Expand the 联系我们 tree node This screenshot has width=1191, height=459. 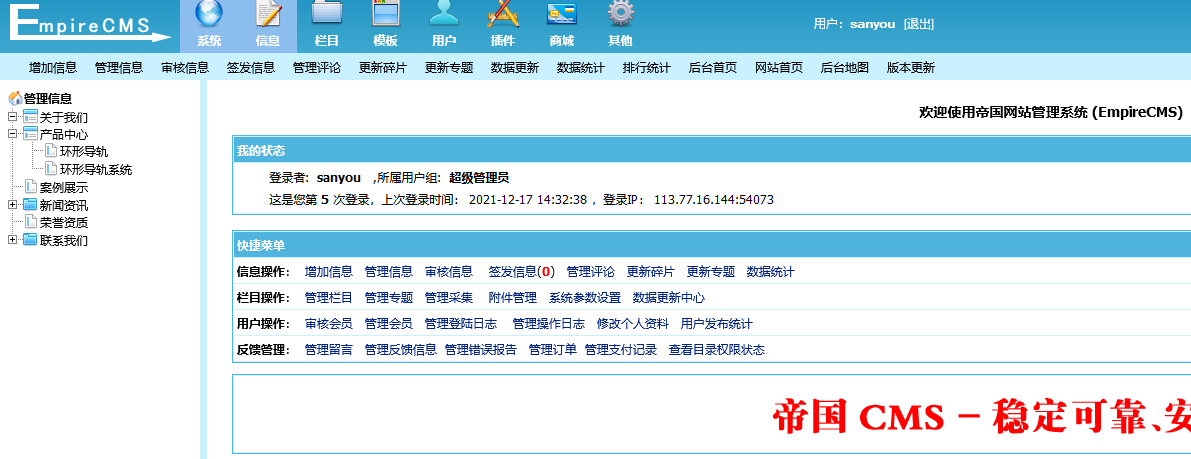pyautogui.click(x=13, y=240)
